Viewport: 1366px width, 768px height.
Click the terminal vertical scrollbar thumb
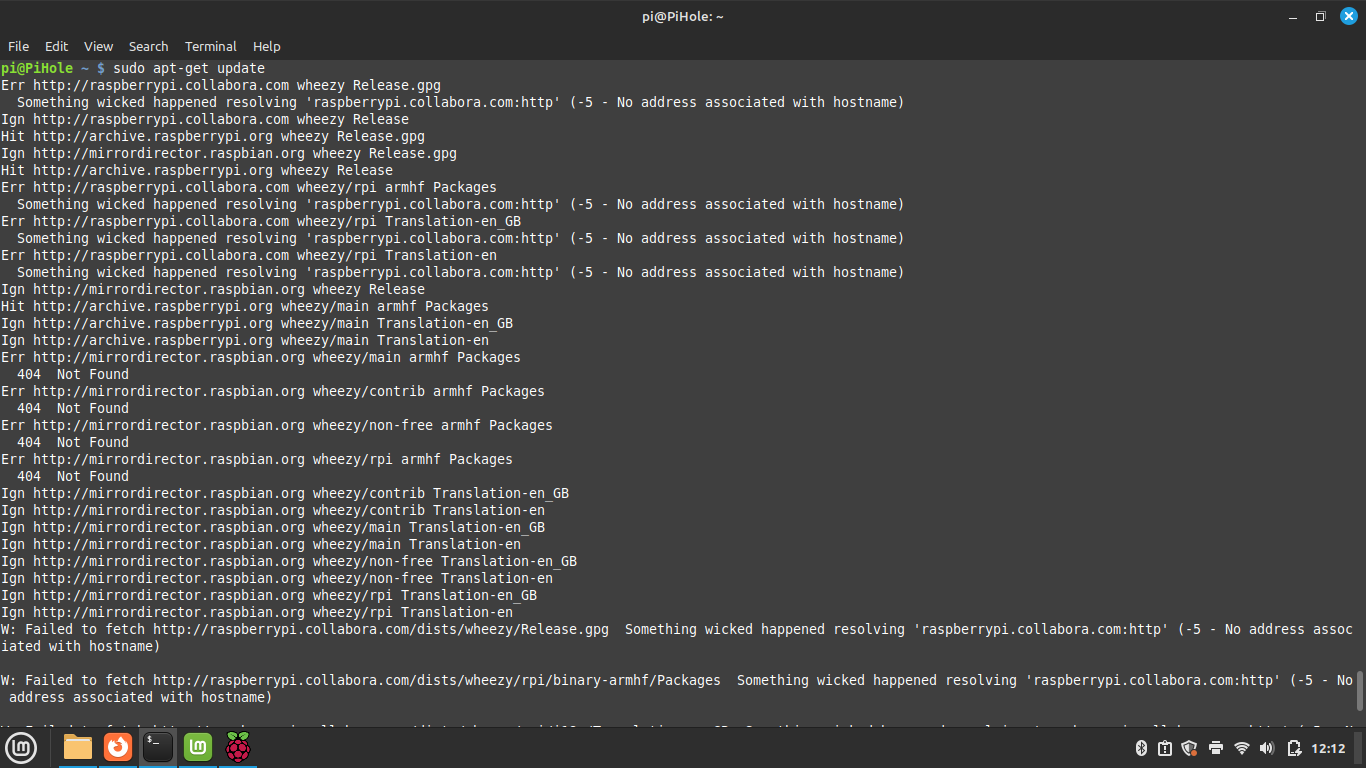click(1359, 692)
